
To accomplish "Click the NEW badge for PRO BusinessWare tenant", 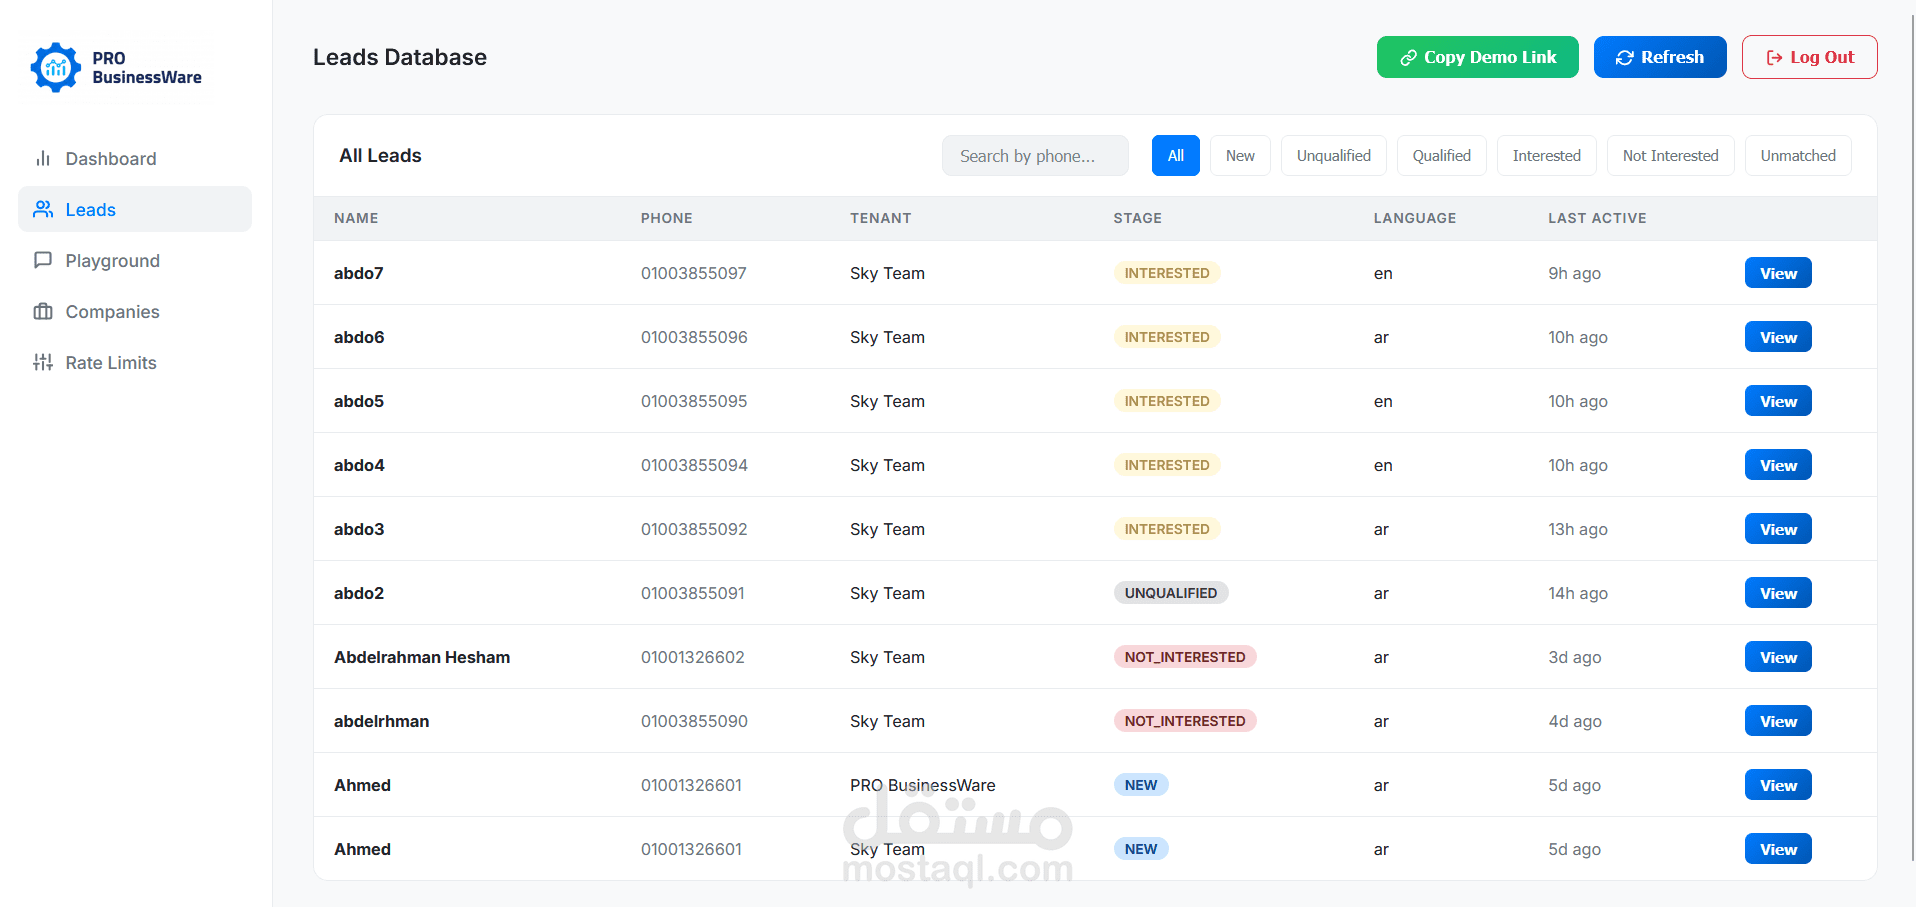I will click(1141, 785).
